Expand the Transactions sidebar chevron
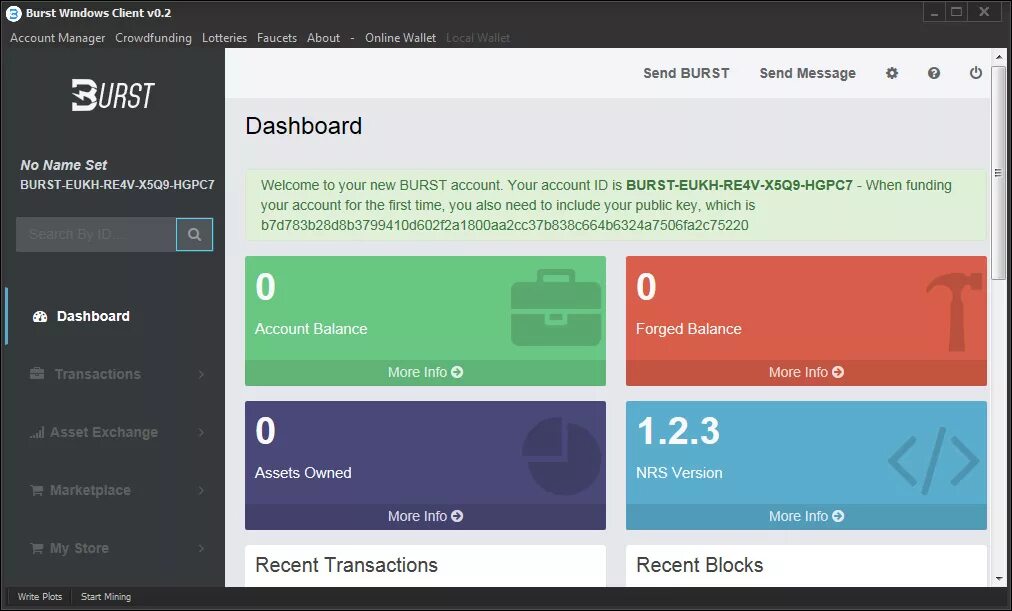 201,374
